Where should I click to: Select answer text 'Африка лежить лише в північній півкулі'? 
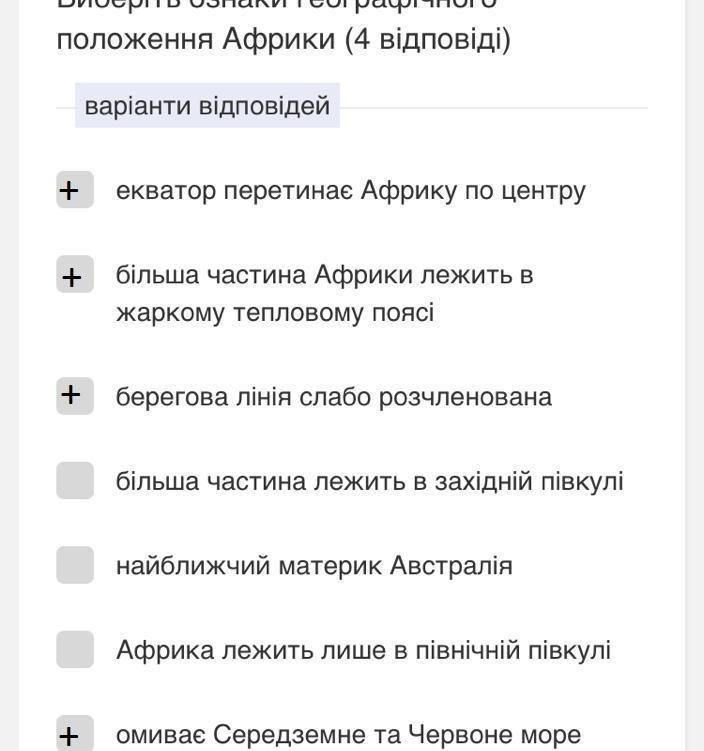point(363,650)
